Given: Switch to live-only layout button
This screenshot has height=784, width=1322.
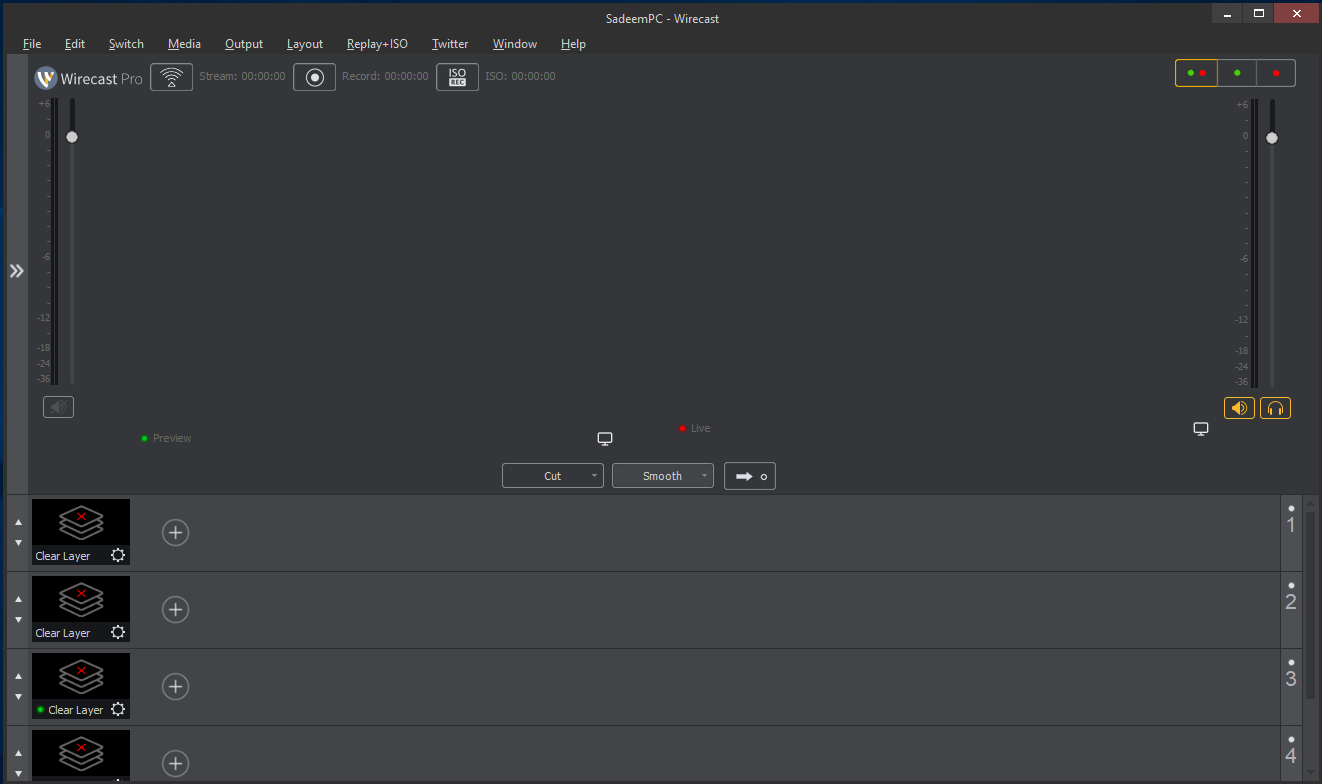Looking at the screenshot, I should coord(1276,73).
